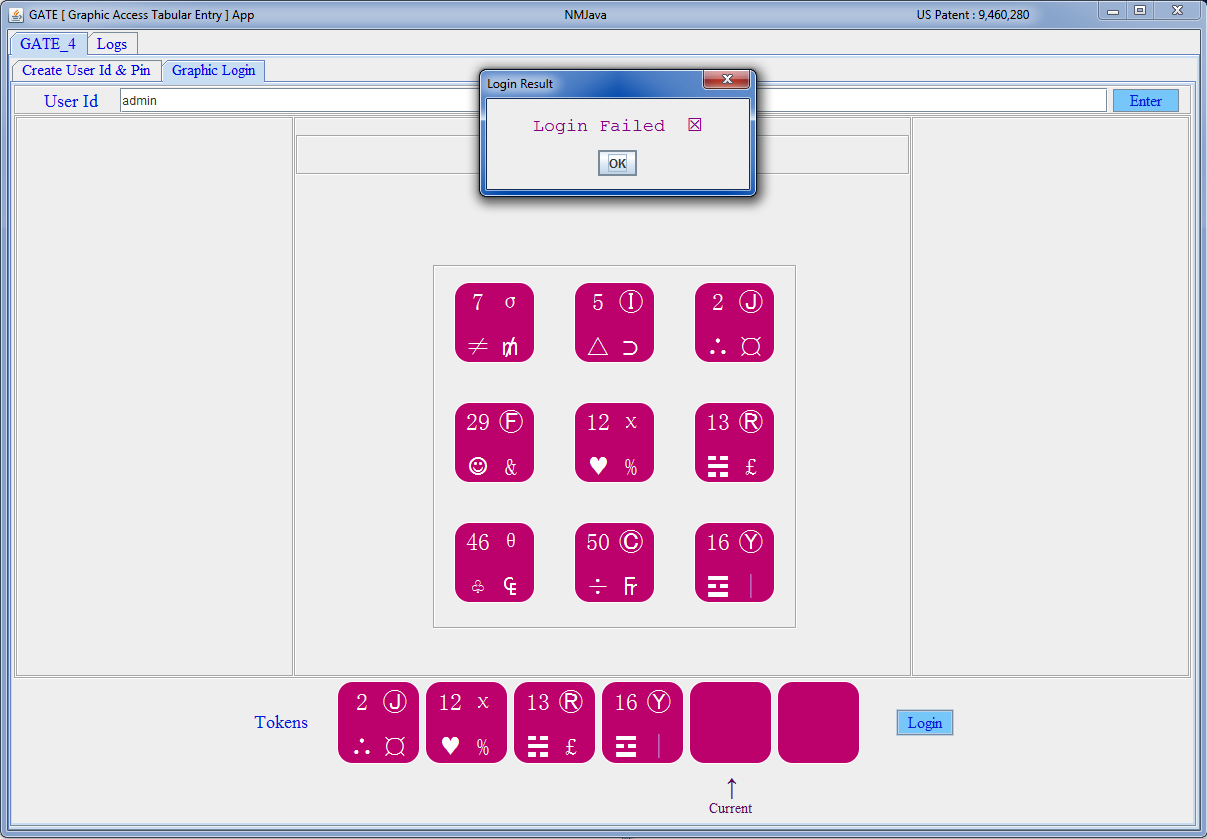The height and width of the screenshot is (839, 1207).
Task: Click the entered token 2 in Tokens row
Action: [378, 722]
